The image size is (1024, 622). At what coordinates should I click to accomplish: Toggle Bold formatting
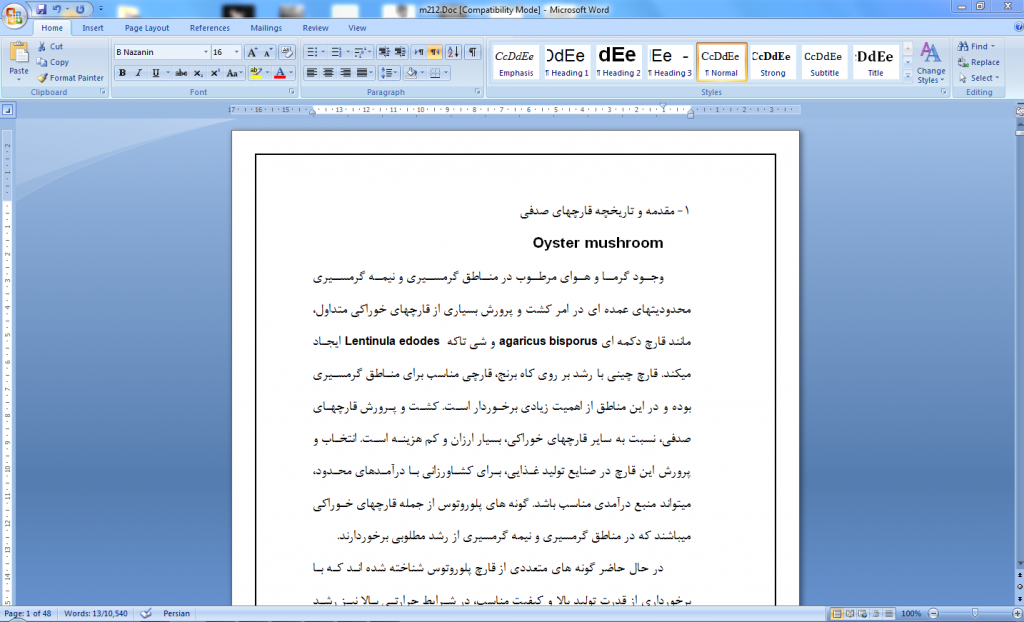coord(122,73)
